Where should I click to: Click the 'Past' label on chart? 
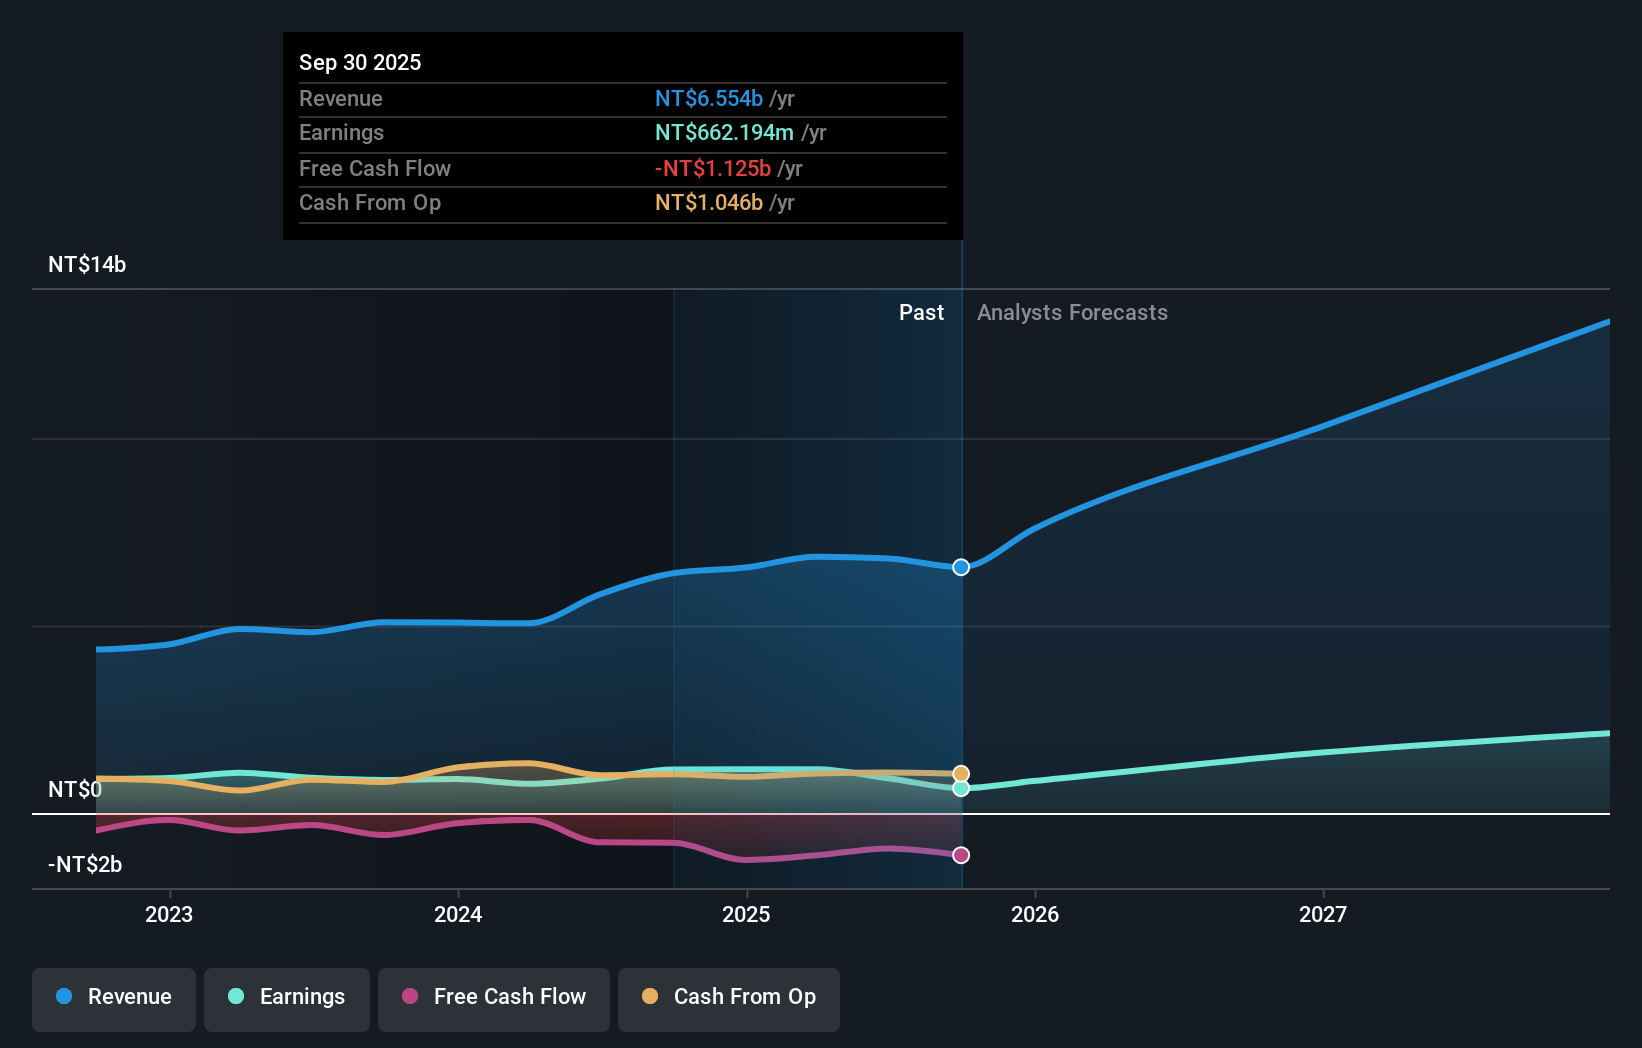921,313
